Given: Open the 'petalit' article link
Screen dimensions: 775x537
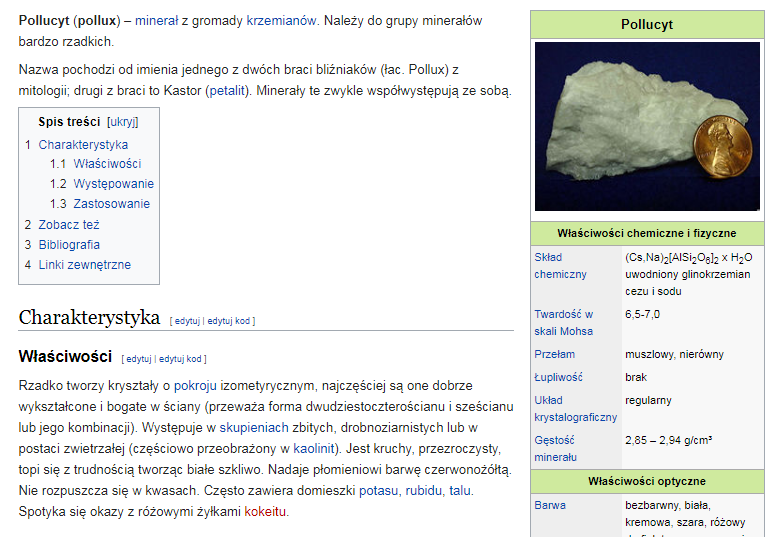Looking at the screenshot, I should (x=227, y=91).
